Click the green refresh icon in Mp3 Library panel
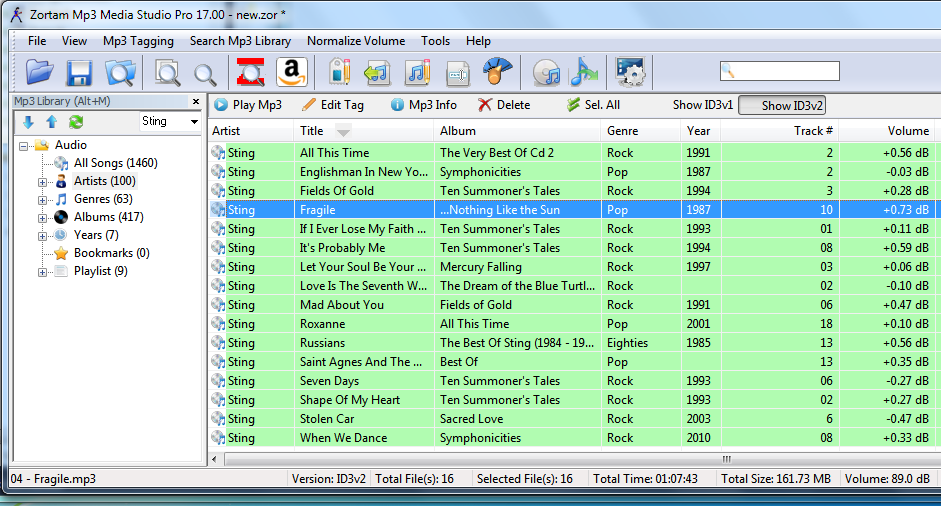This screenshot has height=506, width=941. 76,122
